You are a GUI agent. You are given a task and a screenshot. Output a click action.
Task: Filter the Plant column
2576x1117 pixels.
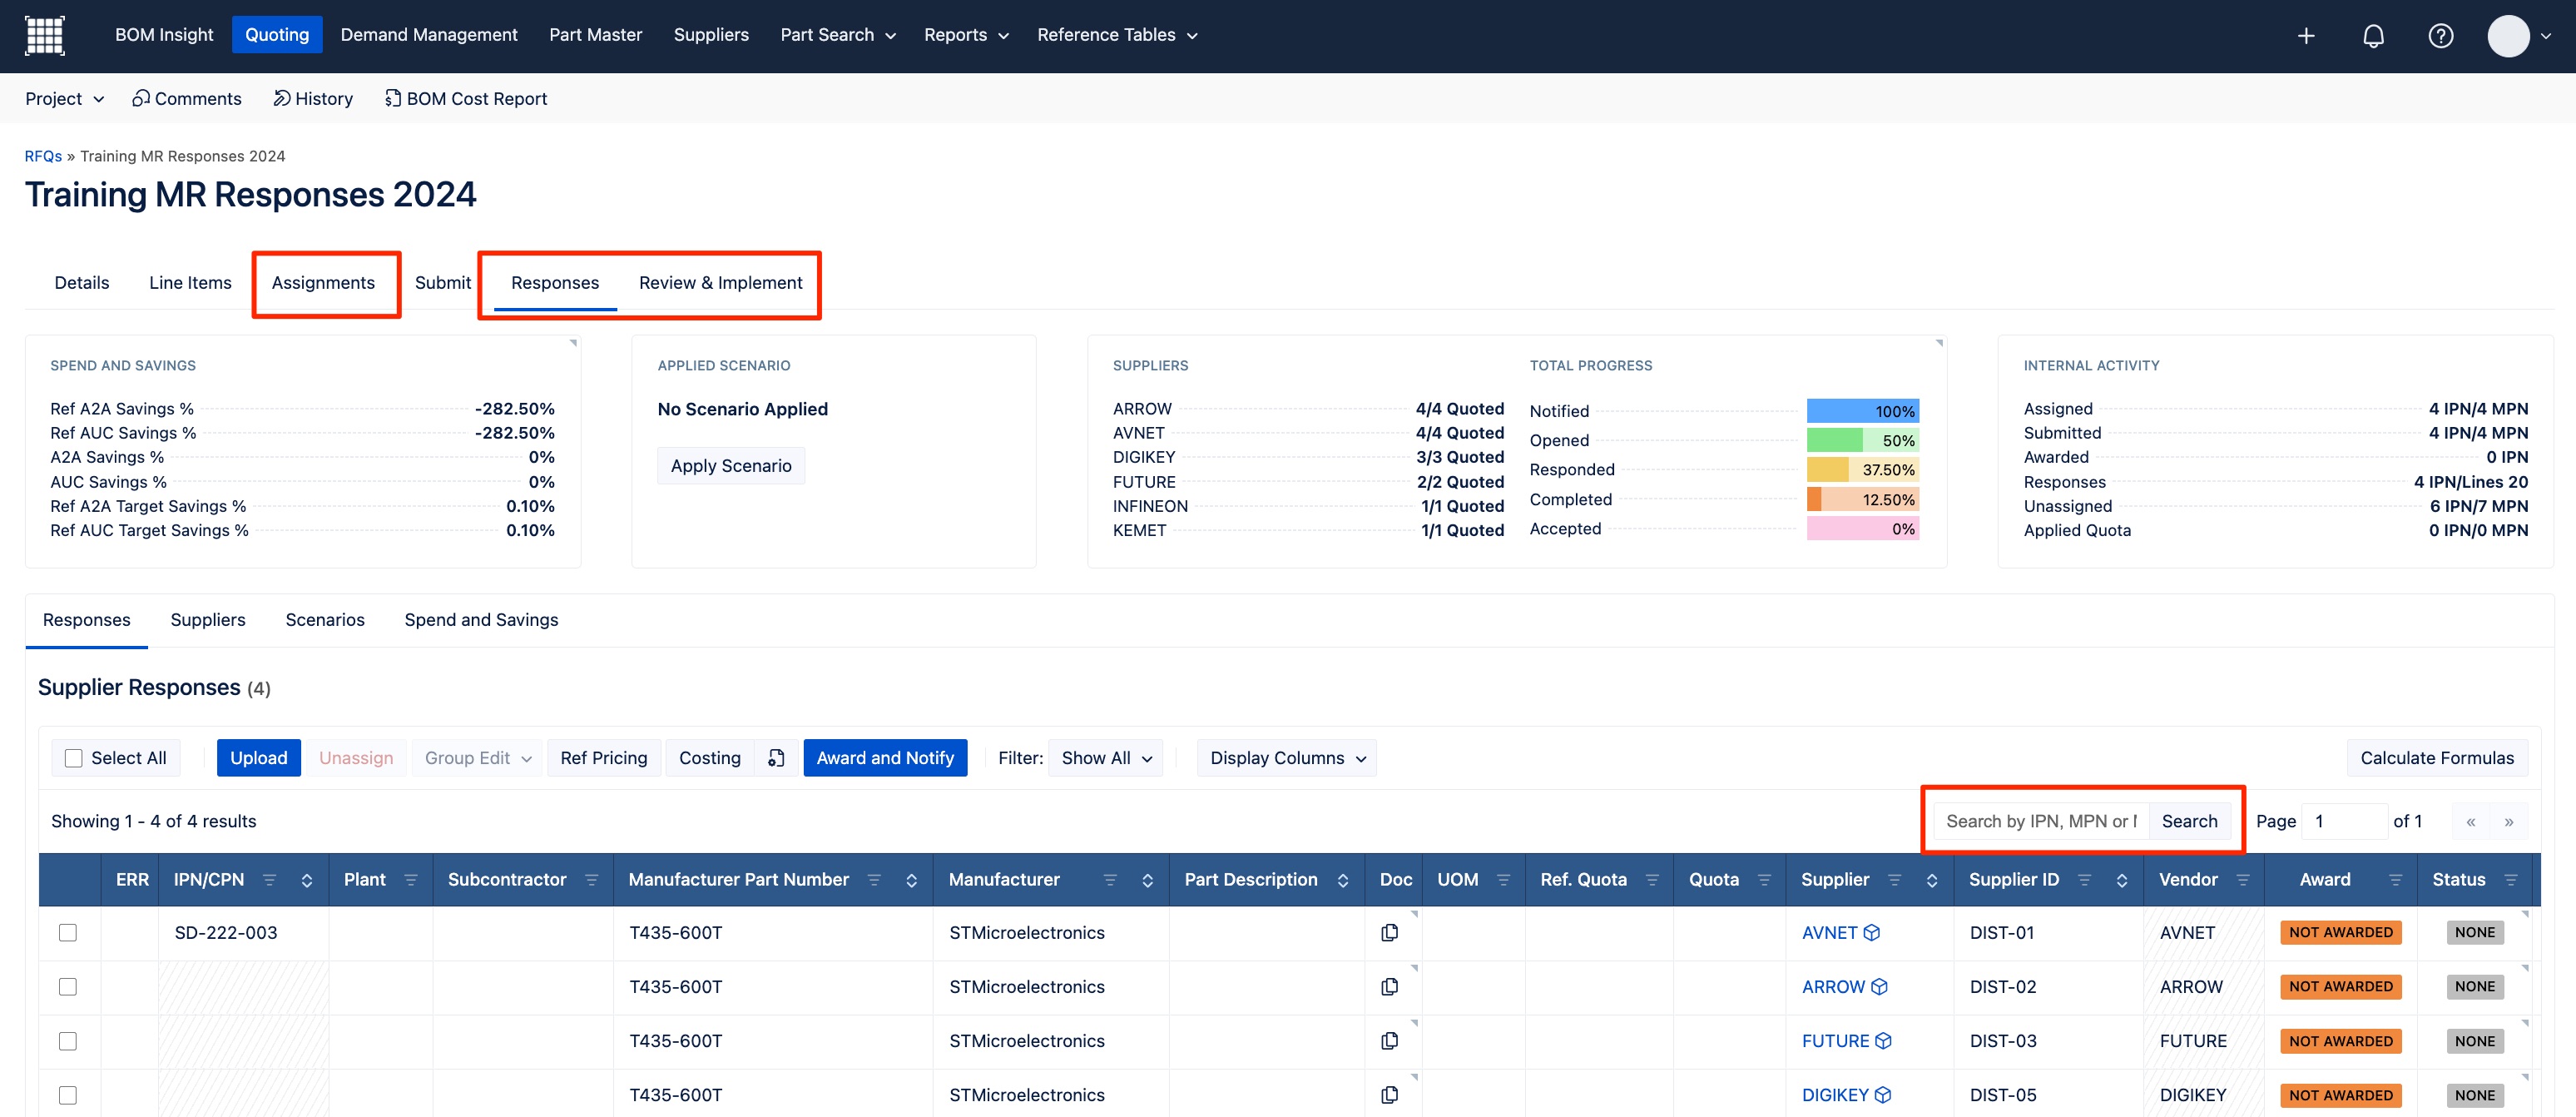[411, 880]
